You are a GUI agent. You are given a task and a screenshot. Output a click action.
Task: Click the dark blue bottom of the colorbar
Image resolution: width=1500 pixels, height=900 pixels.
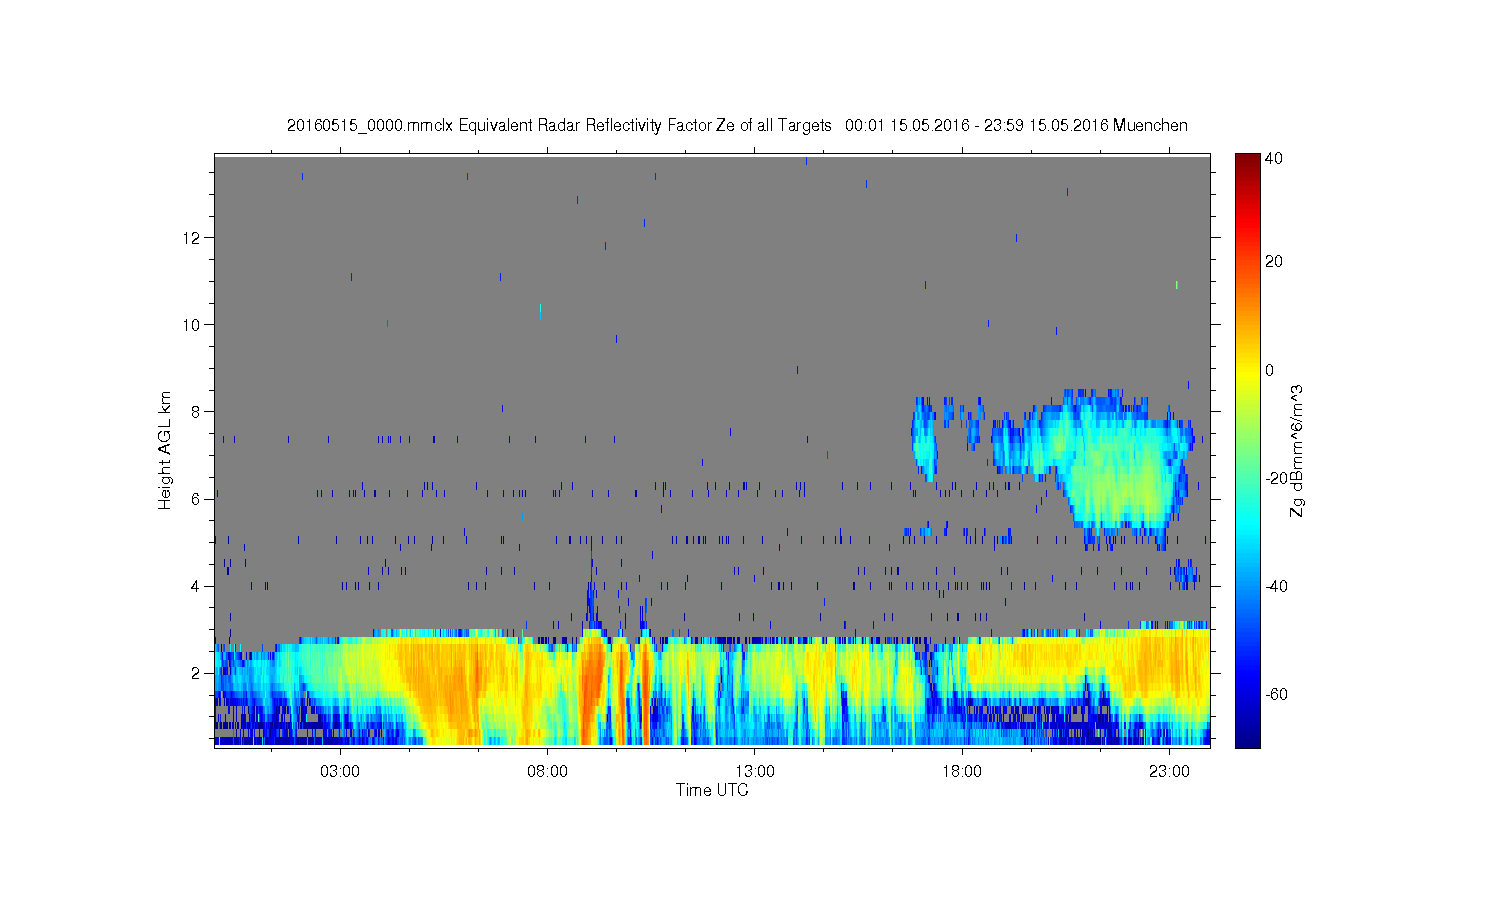tap(1247, 738)
